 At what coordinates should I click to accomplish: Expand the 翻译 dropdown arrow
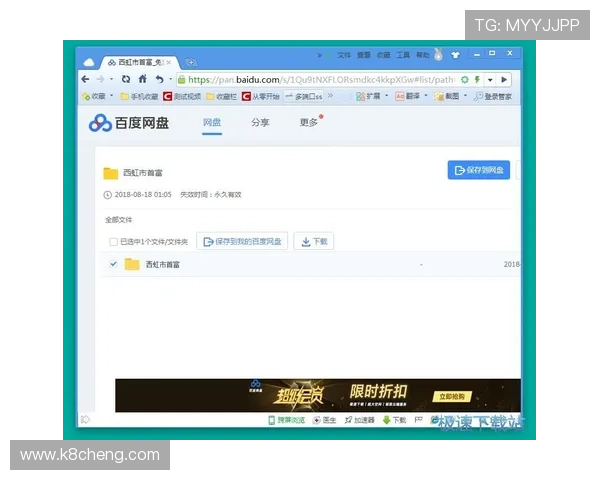pyautogui.click(x=426, y=96)
